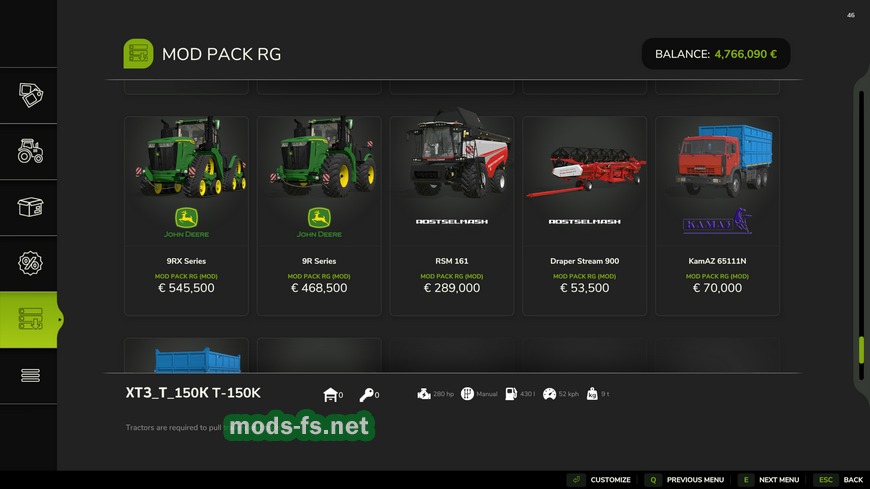
Task: Select the KamAZ 65111N truck card
Action: click(717, 216)
